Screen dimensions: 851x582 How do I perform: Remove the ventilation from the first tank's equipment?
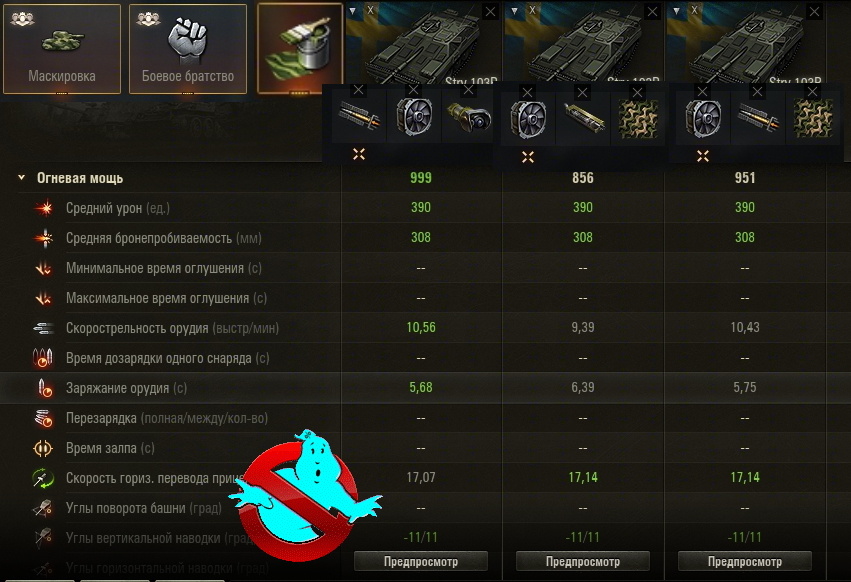pyautogui.click(x=414, y=90)
